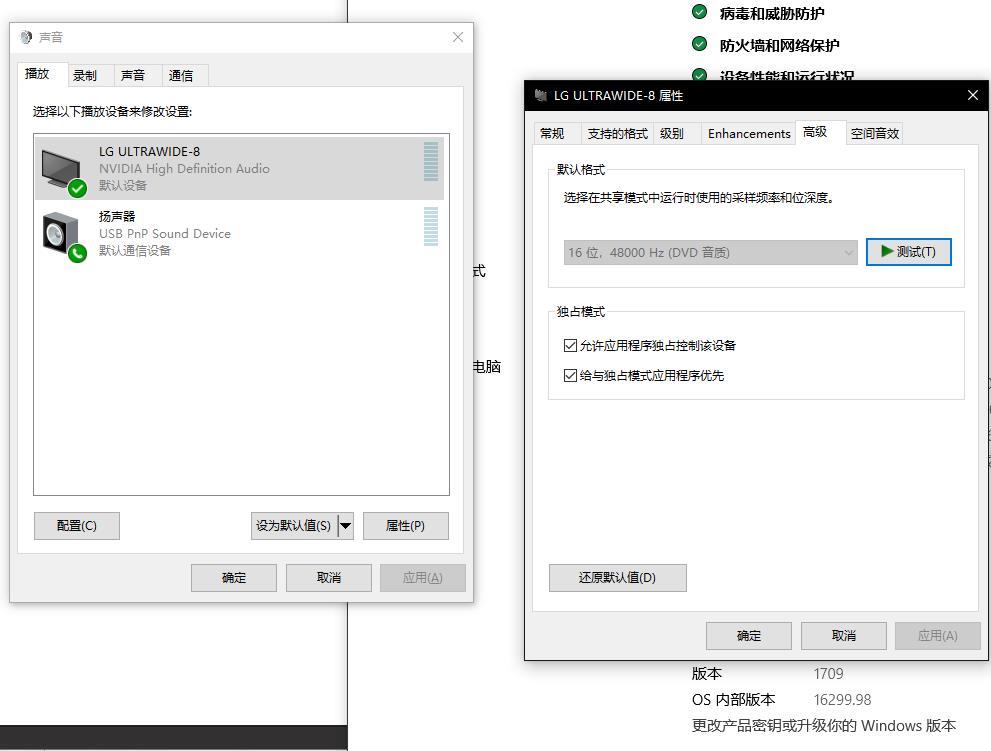Go to 常规 tab in properties
Screen dimensions: 991x751
point(557,133)
